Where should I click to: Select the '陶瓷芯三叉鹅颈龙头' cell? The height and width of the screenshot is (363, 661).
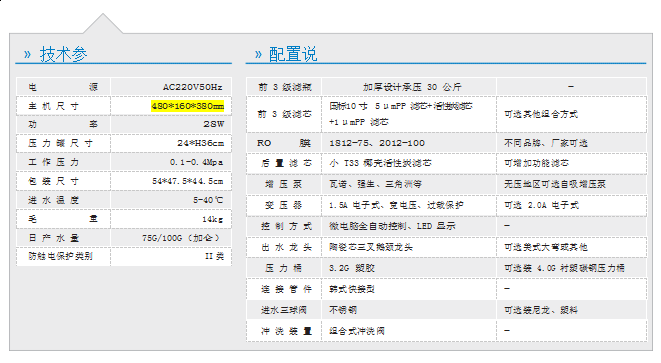pyautogui.click(x=371, y=247)
